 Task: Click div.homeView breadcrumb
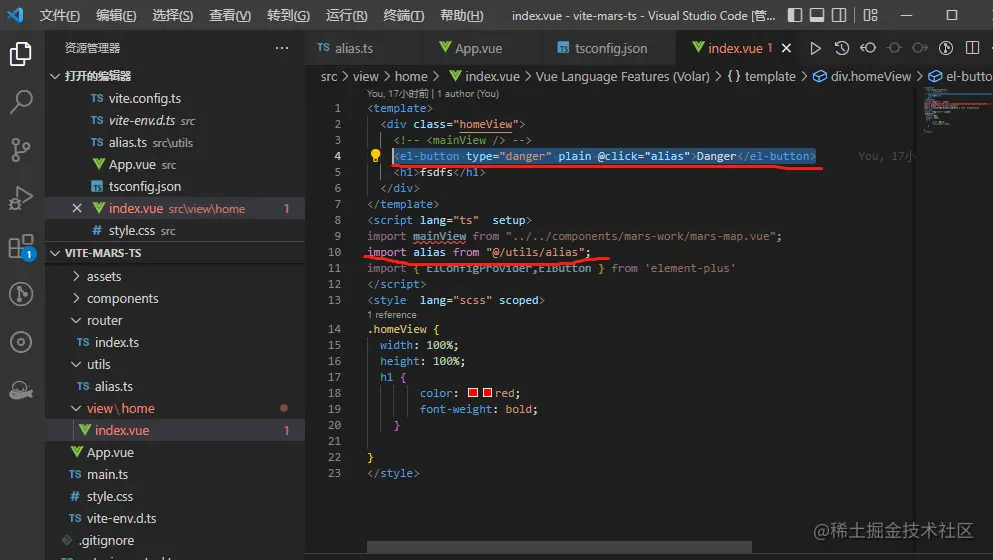[870, 77]
